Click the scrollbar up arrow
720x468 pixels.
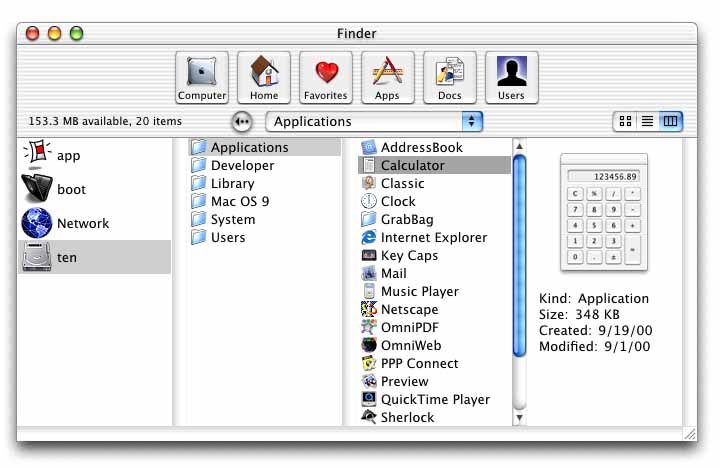pos(519,146)
